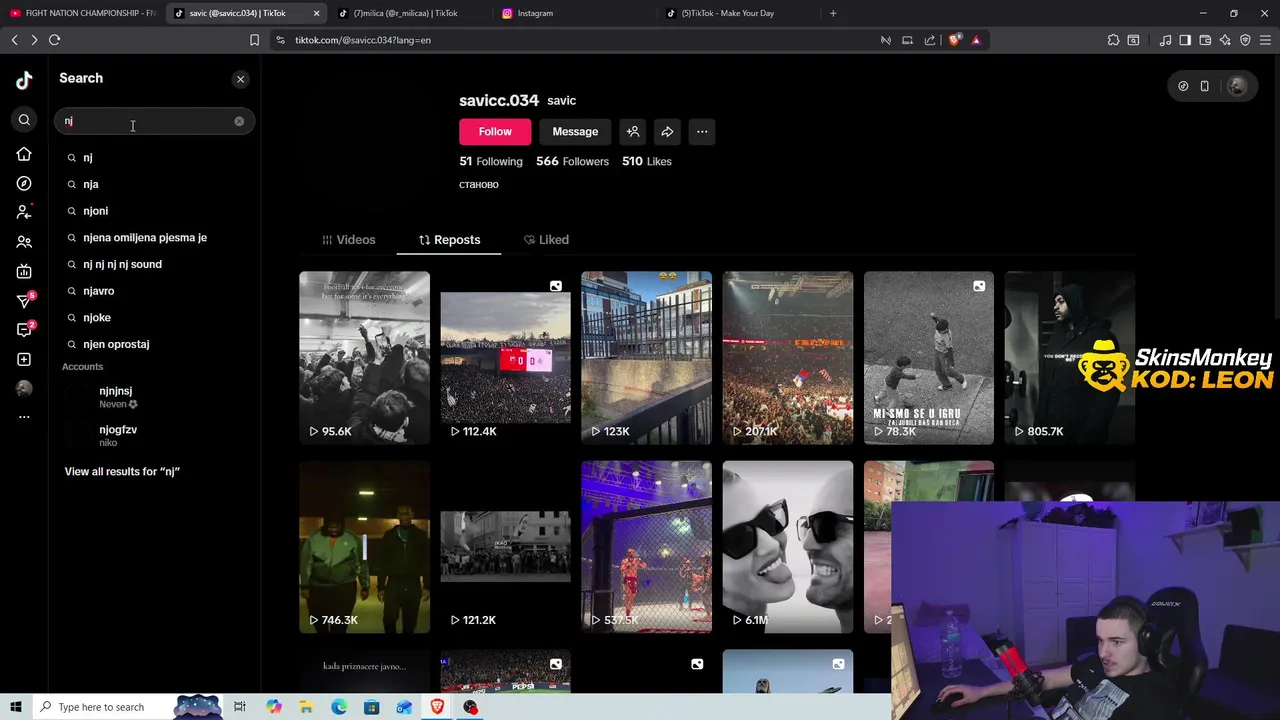The width and height of the screenshot is (1280, 720).
Task: Open the profile avatar in sidebar
Action: click(24, 388)
